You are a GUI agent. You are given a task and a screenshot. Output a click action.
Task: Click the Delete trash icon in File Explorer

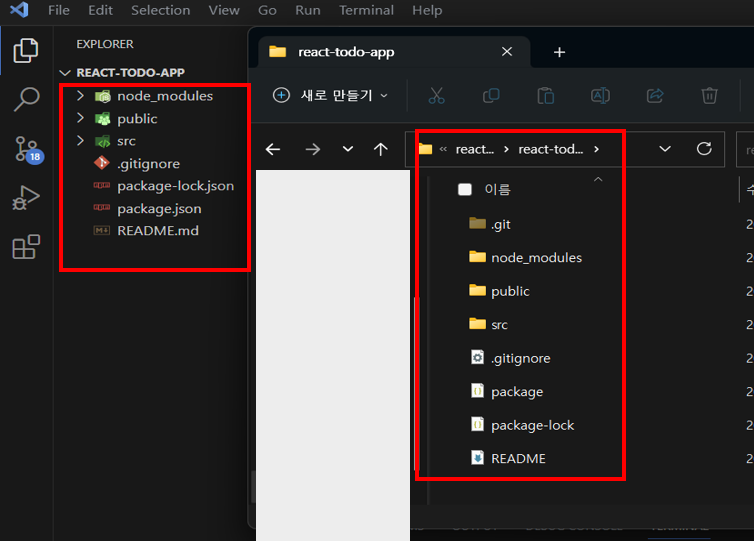click(709, 96)
